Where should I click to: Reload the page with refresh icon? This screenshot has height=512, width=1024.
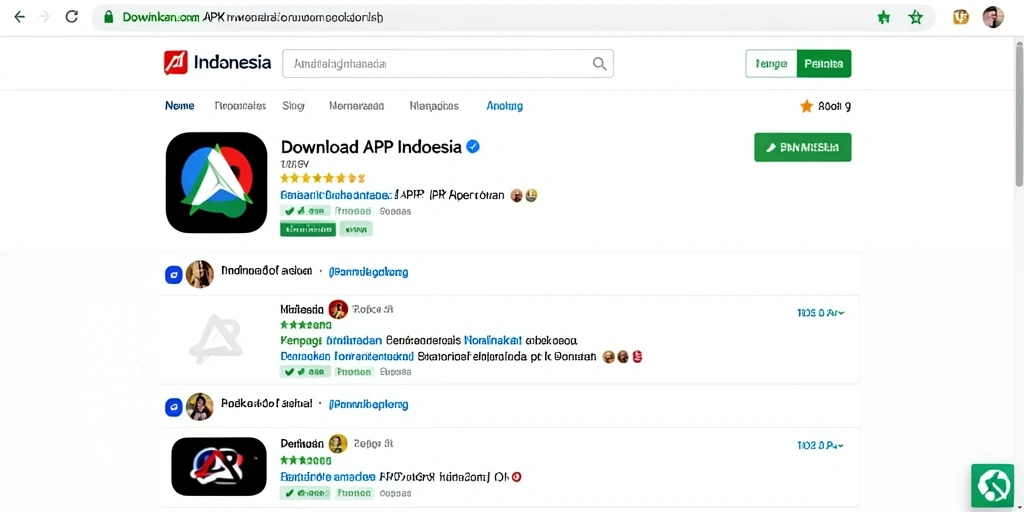pyautogui.click(x=72, y=17)
